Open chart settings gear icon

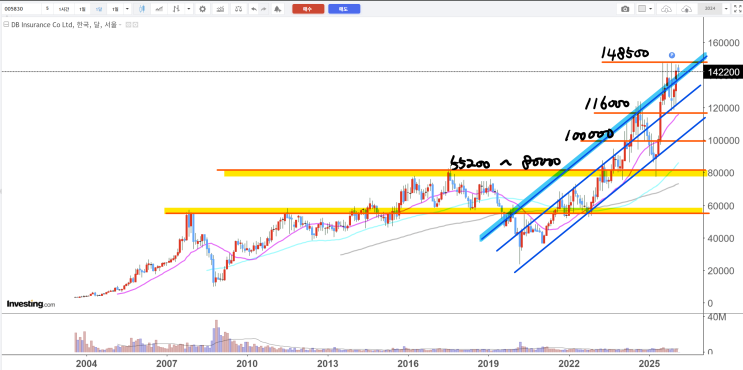point(202,9)
